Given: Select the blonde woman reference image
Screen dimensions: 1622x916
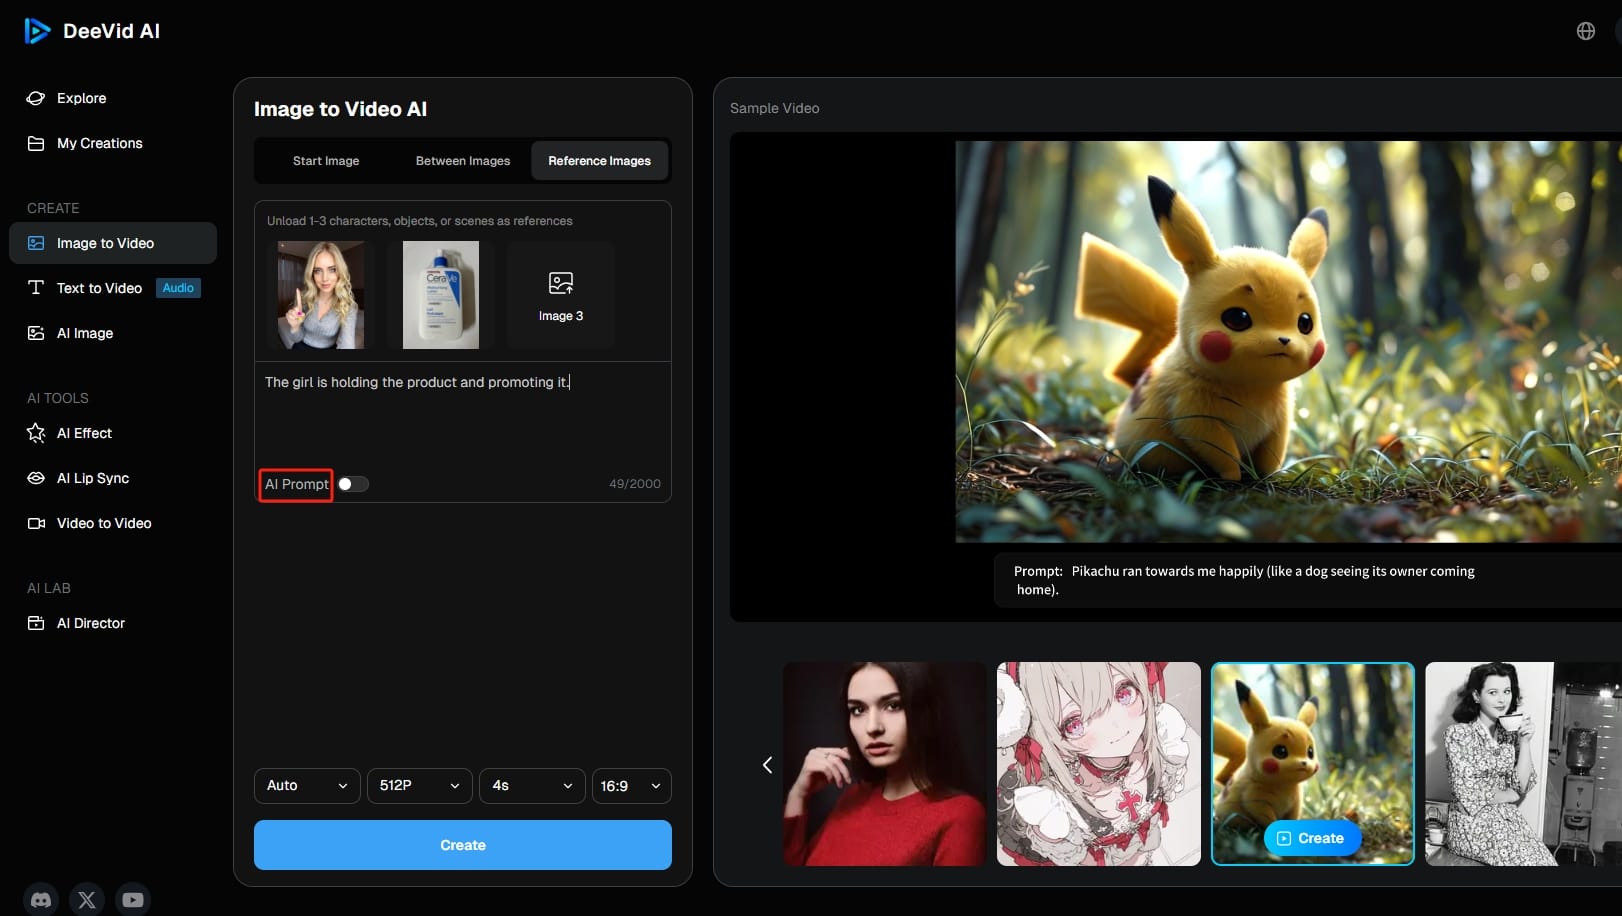Looking at the screenshot, I should pyautogui.click(x=321, y=295).
